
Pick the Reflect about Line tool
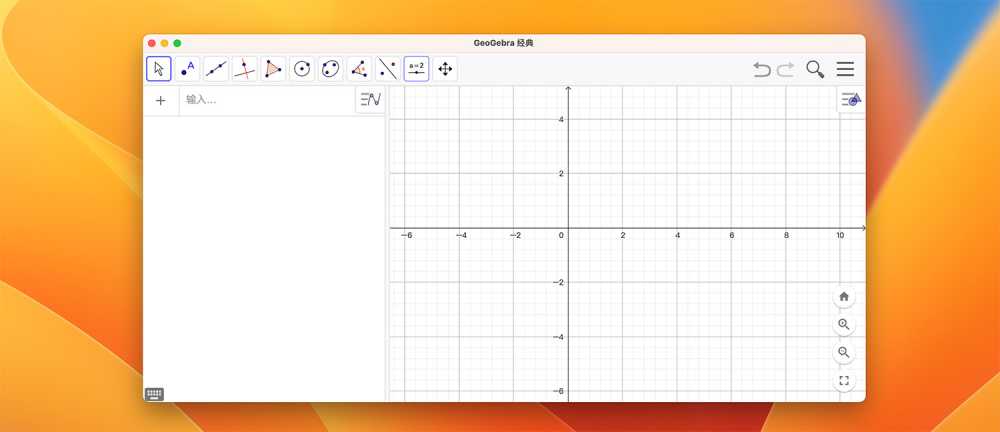point(388,69)
